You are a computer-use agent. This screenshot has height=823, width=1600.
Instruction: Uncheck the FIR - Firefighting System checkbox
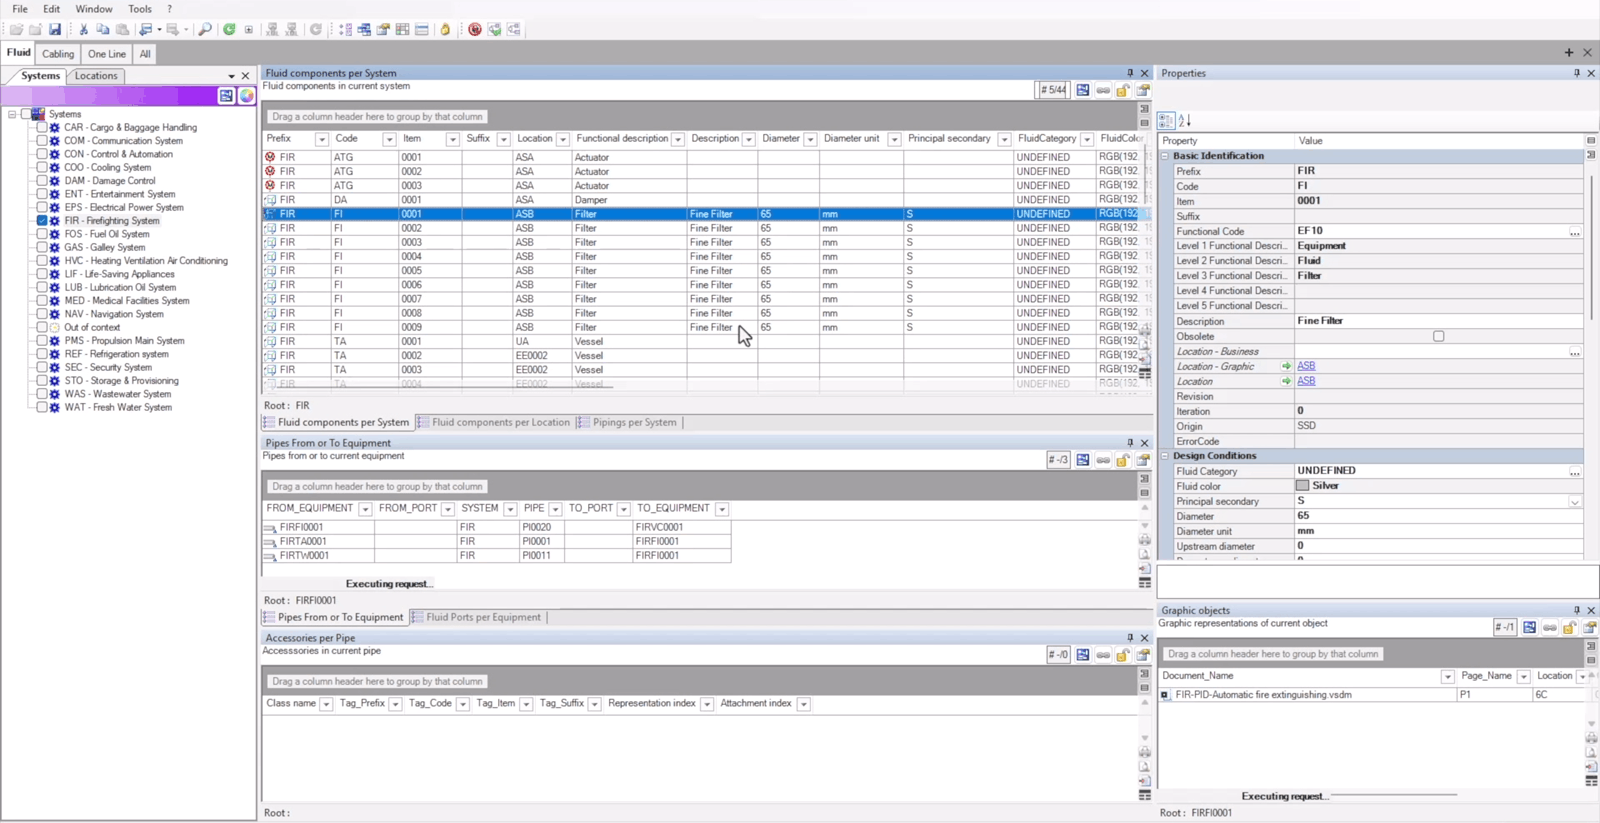(x=42, y=221)
